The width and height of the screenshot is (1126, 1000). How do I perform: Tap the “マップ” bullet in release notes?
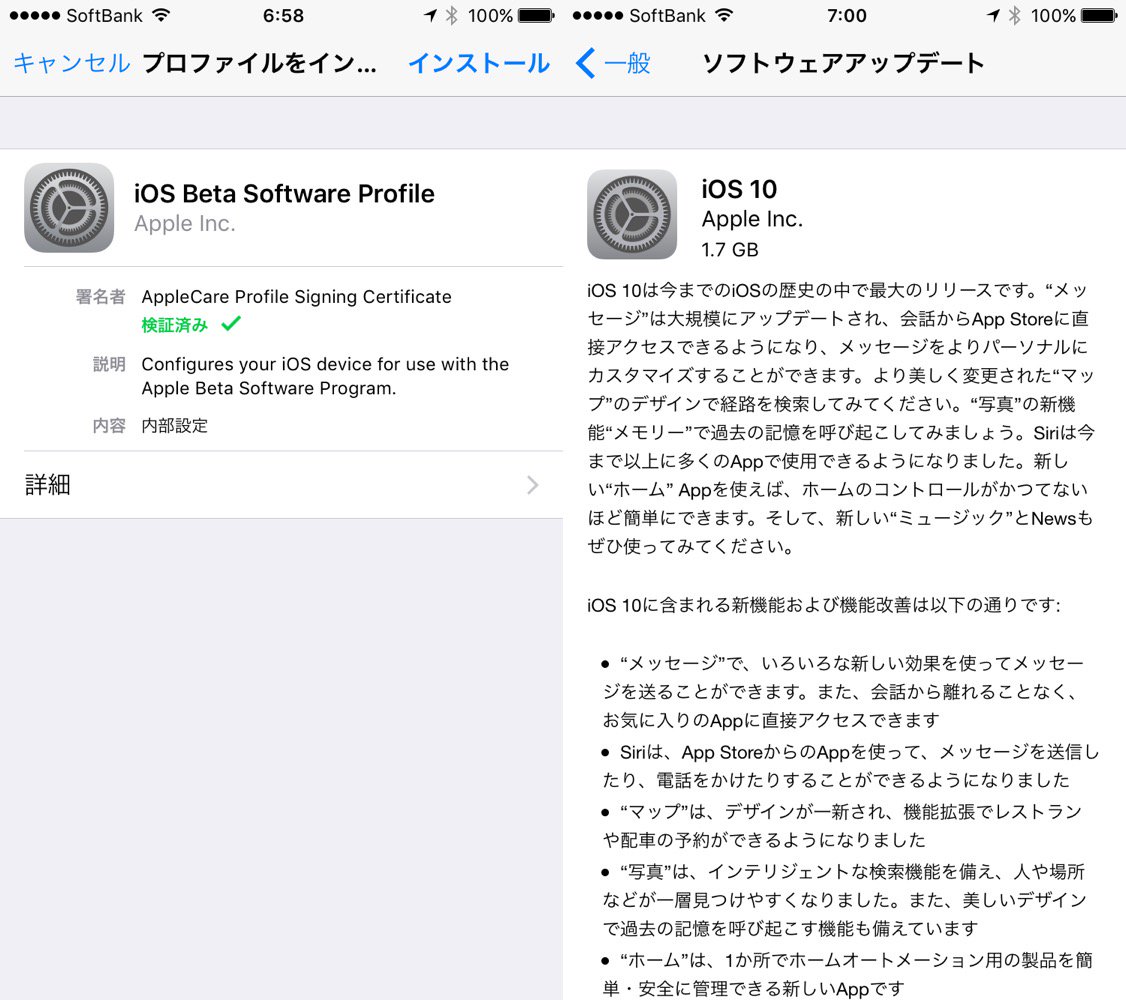coord(842,826)
